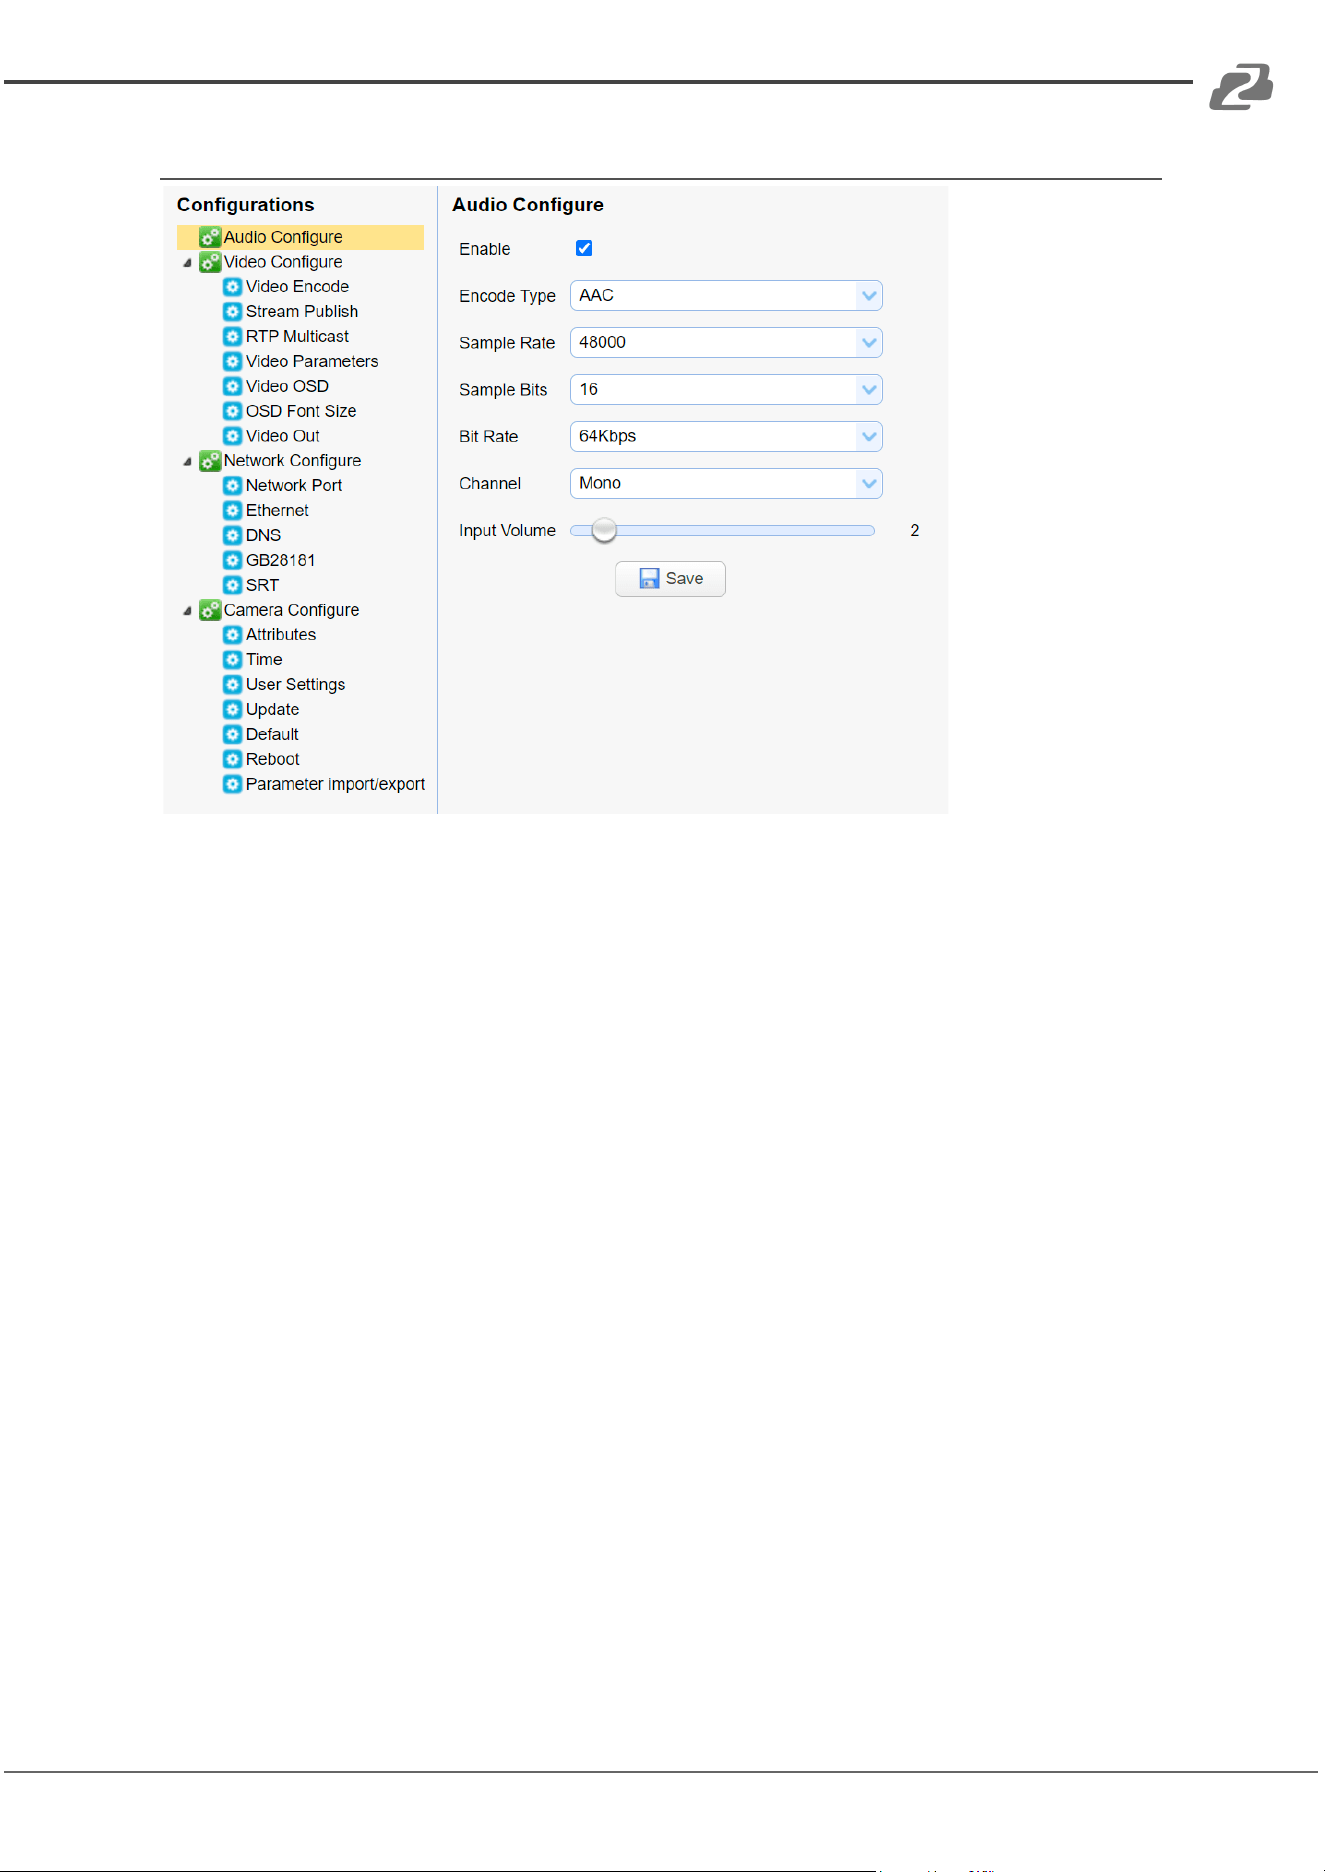Select the Network Configure tree label

click(x=292, y=461)
